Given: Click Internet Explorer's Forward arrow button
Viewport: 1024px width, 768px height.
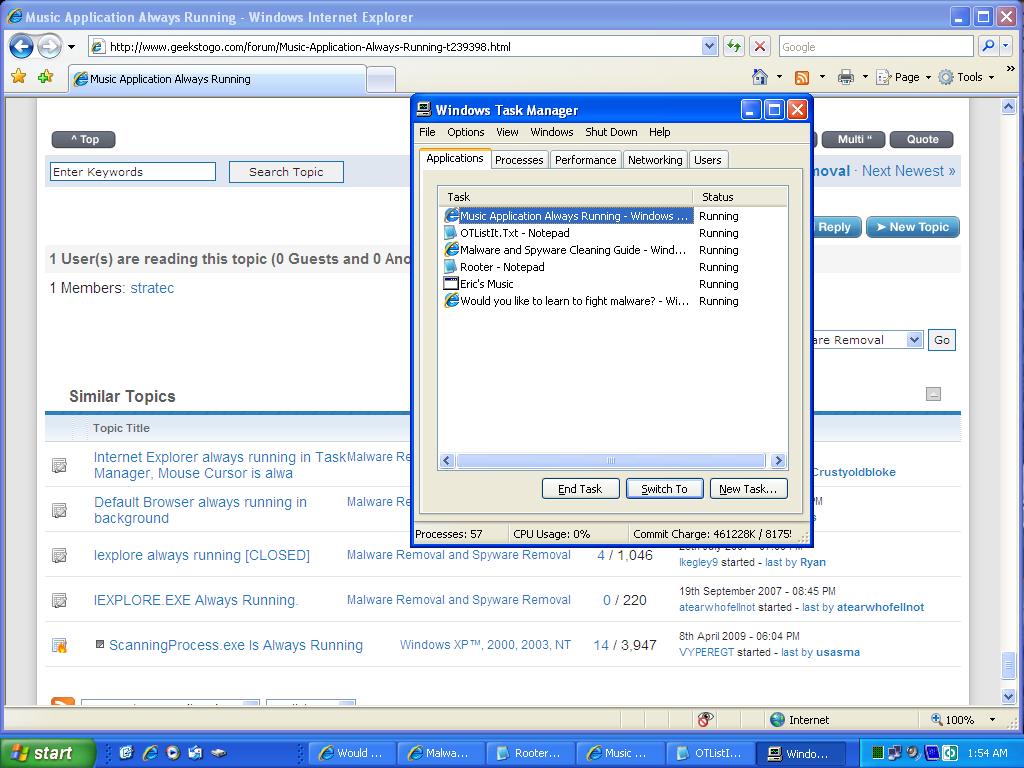Looking at the screenshot, I should pyautogui.click(x=49, y=46).
